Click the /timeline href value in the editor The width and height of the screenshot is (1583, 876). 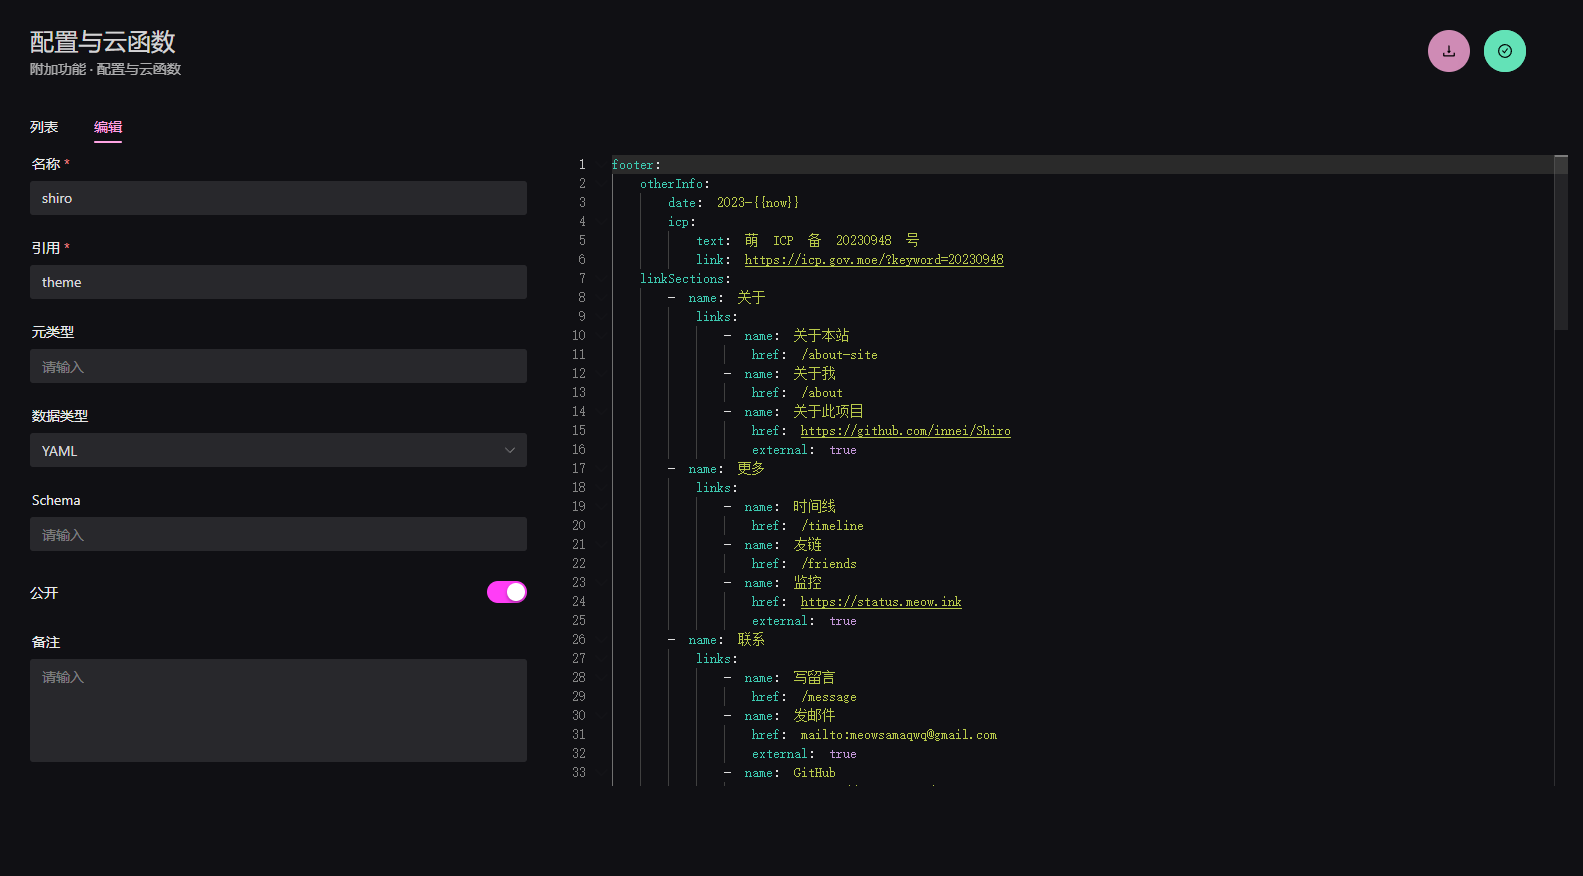tap(832, 526)
